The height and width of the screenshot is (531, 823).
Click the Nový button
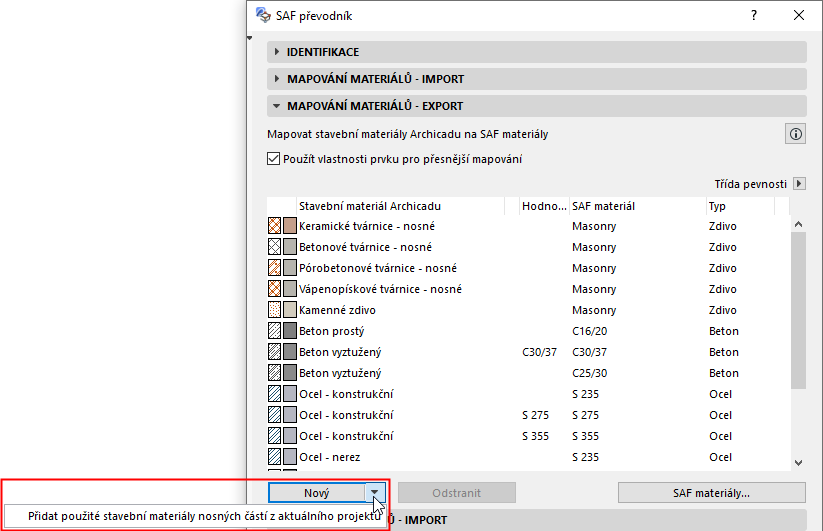(316, 493)
